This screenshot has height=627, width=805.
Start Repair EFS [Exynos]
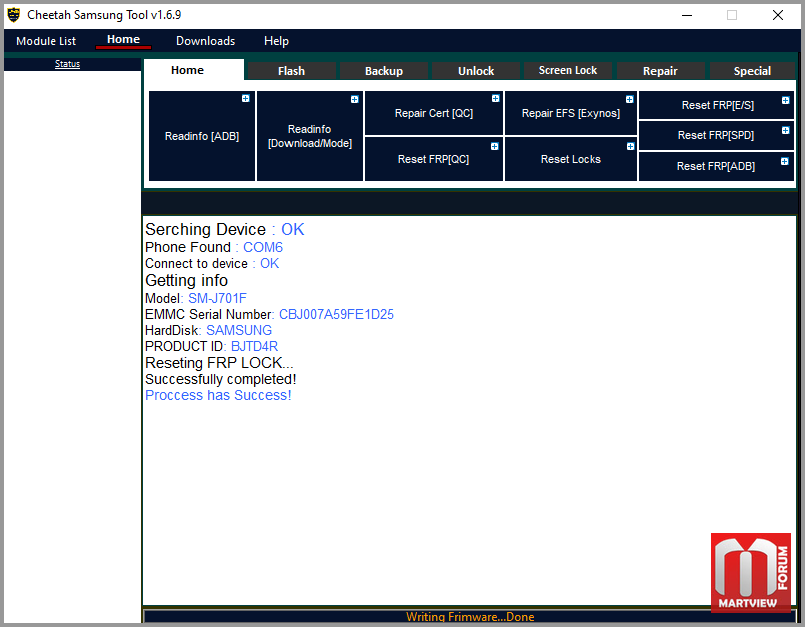(x=571, y=113)
